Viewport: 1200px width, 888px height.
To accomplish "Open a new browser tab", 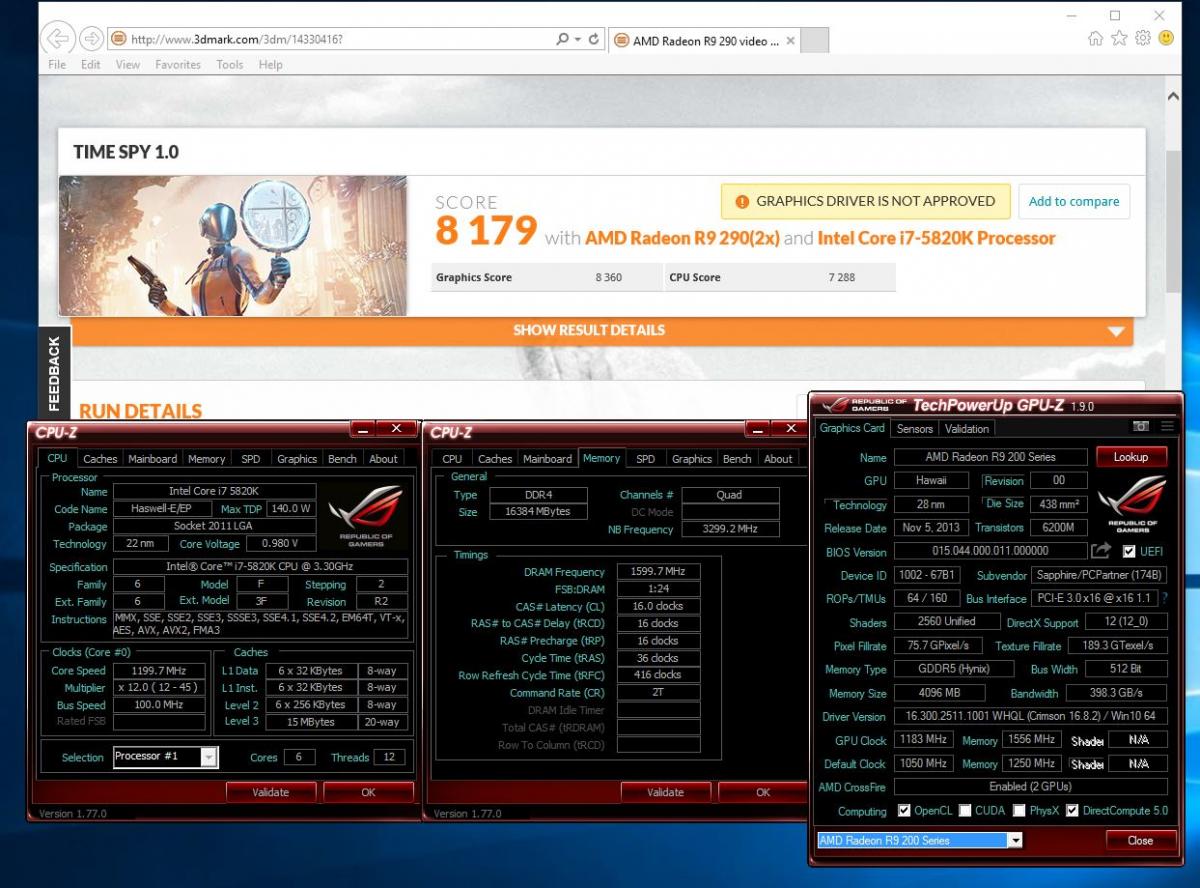I will tap(815, 41).
